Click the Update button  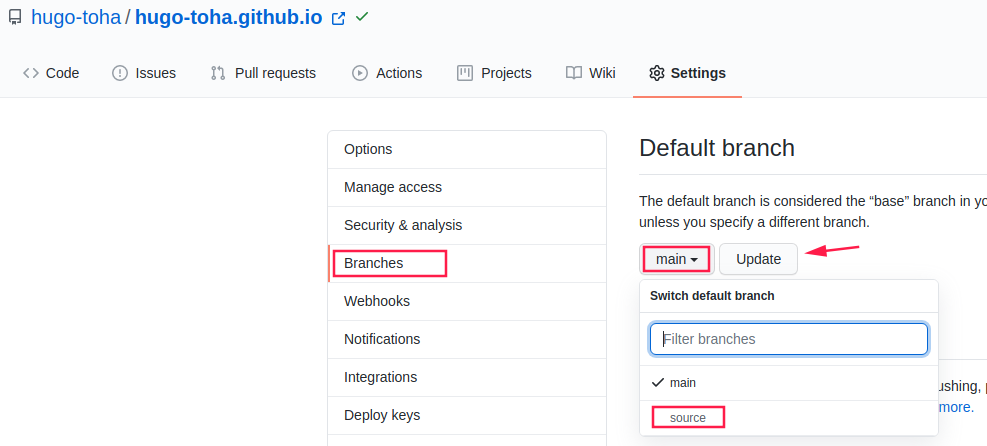[759, 259]
